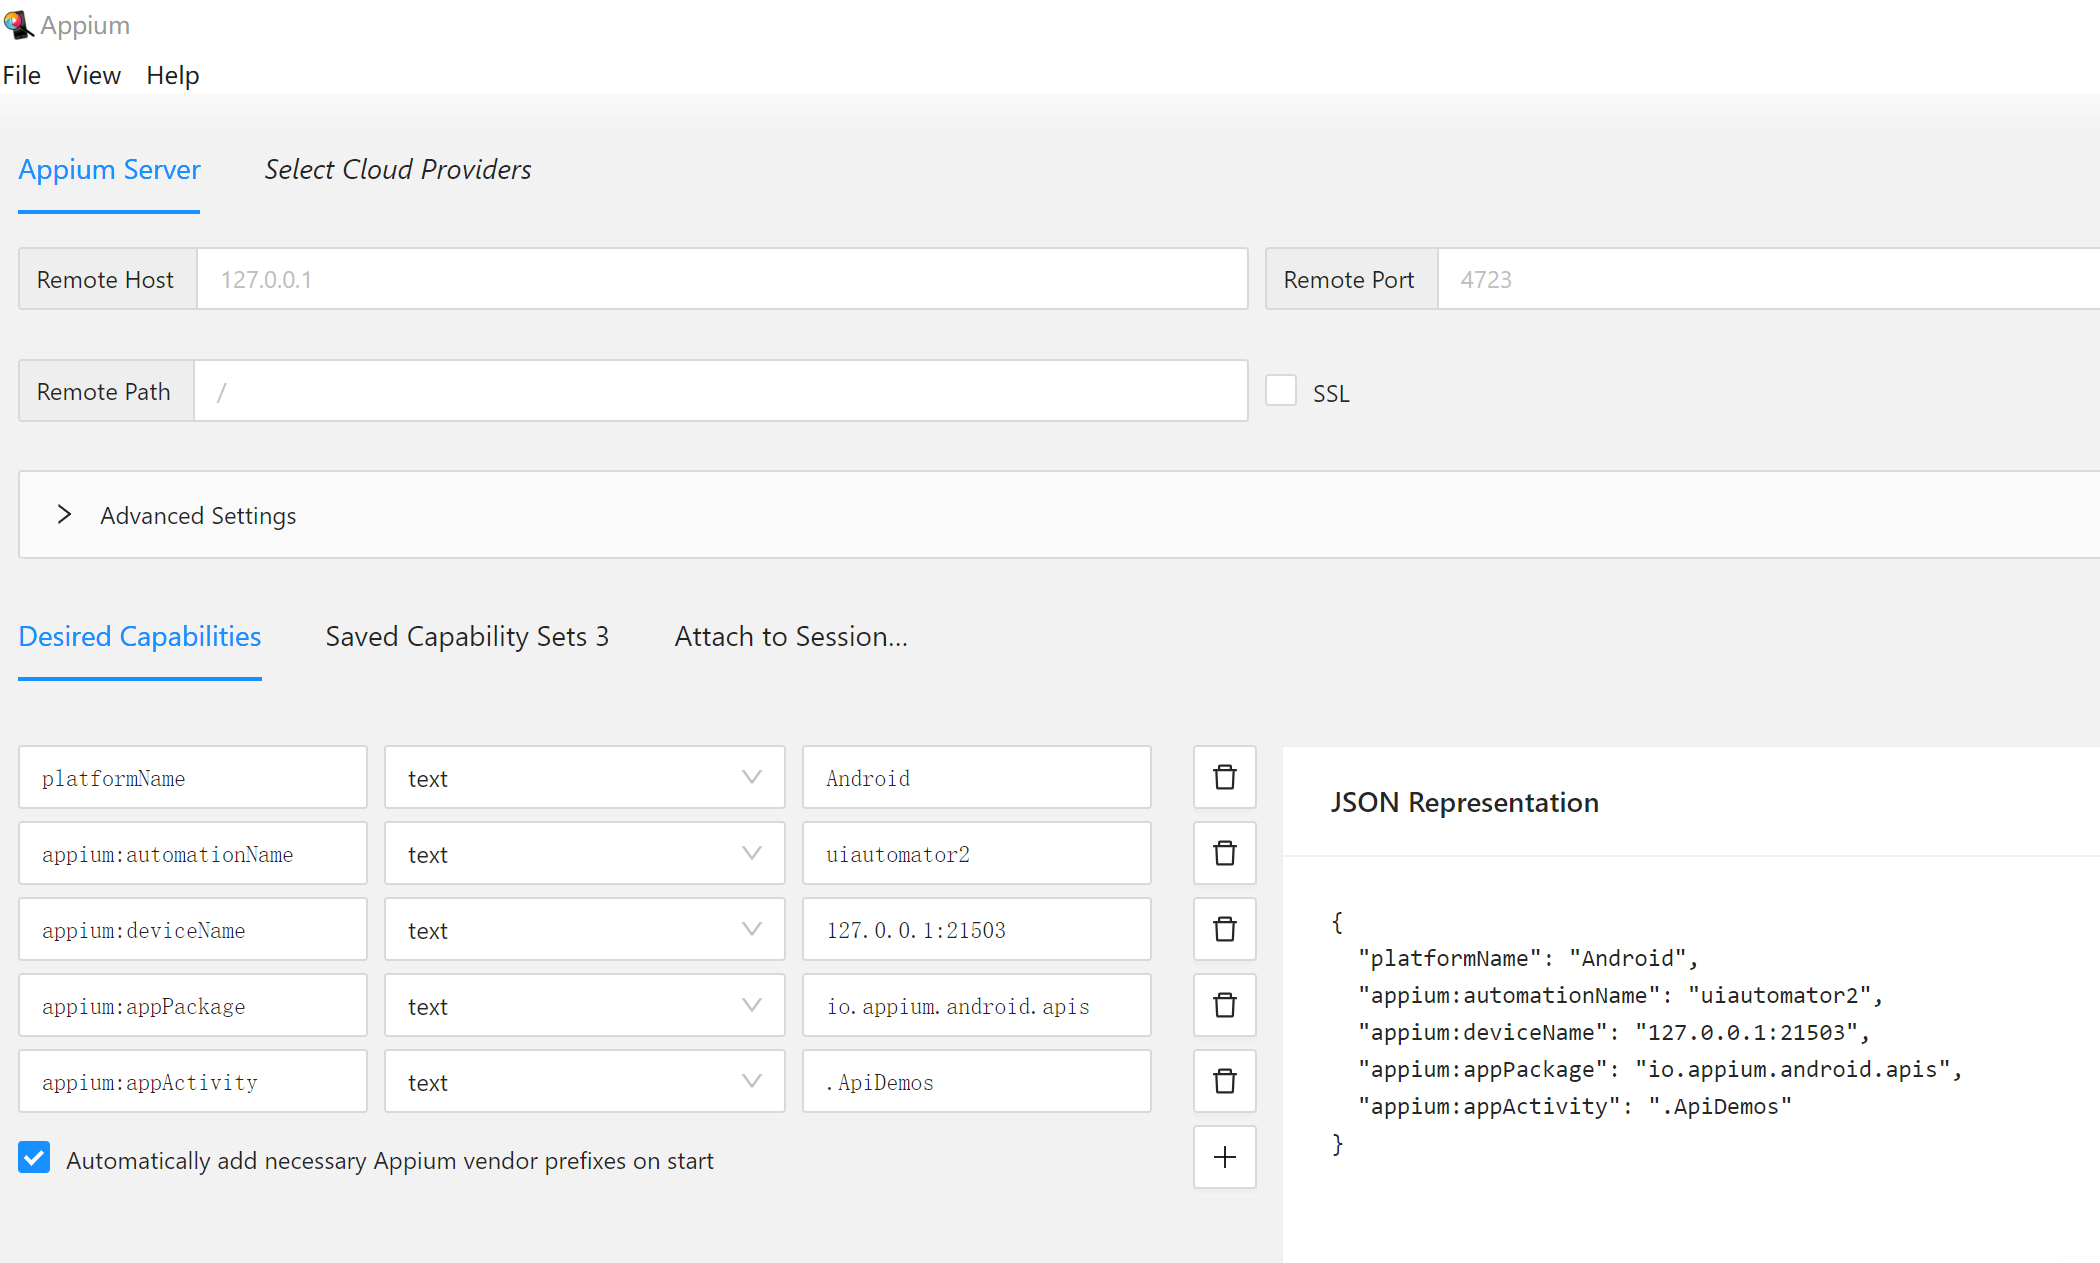
Task: Open type dropdown for appium:appPackage row
Action: click(x=584, y=1005)
